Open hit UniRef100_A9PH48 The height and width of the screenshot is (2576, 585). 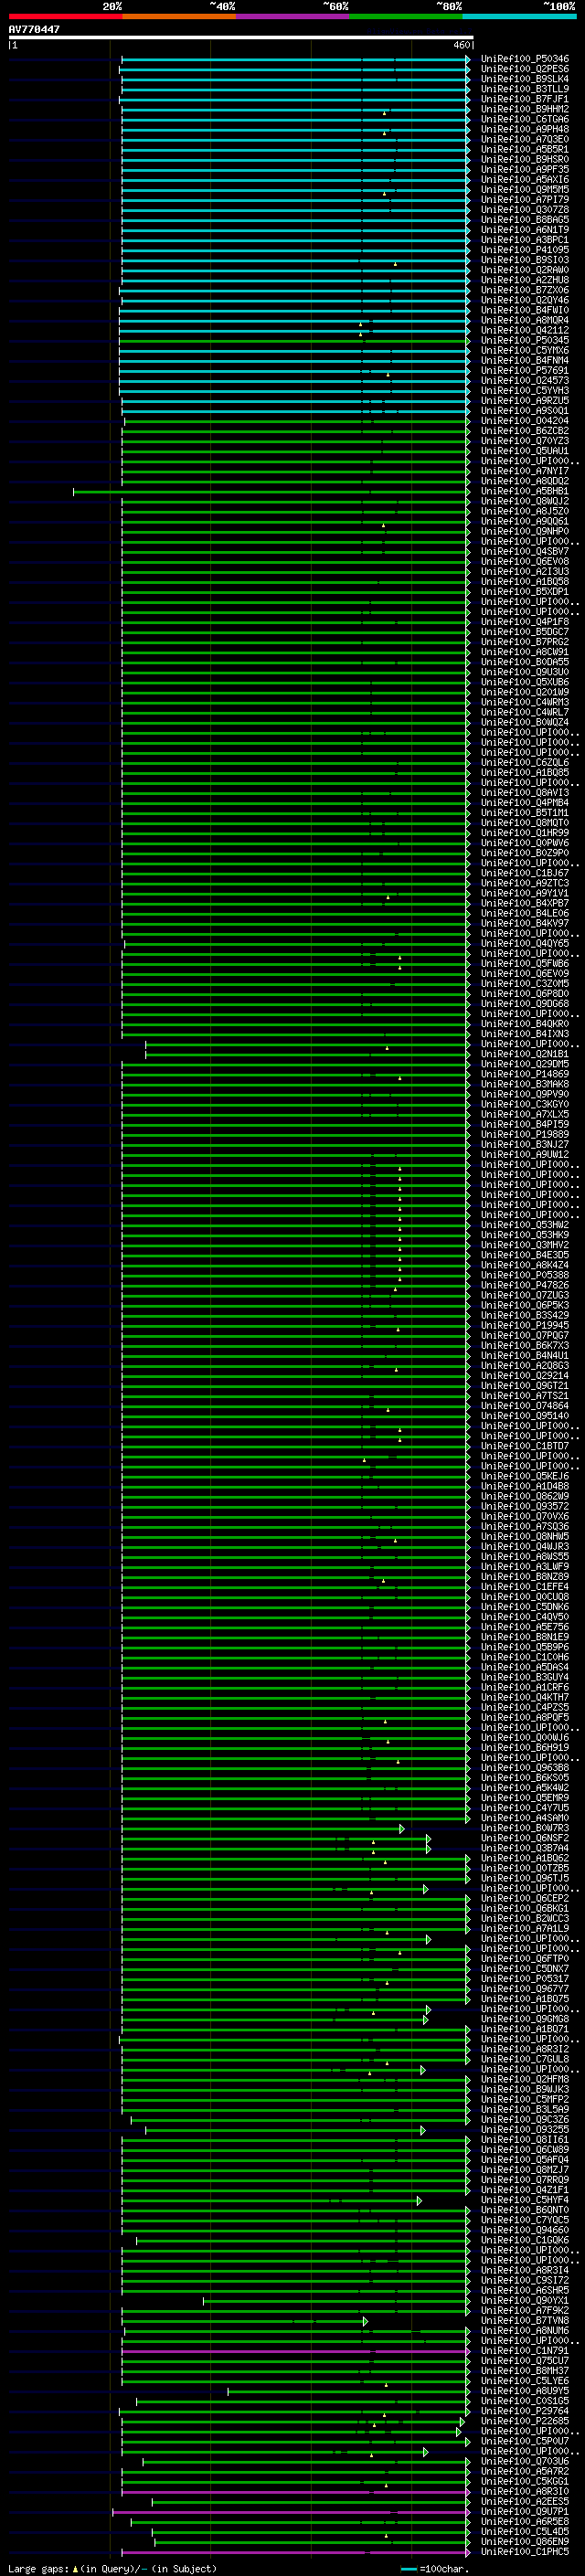coord(524,129)
